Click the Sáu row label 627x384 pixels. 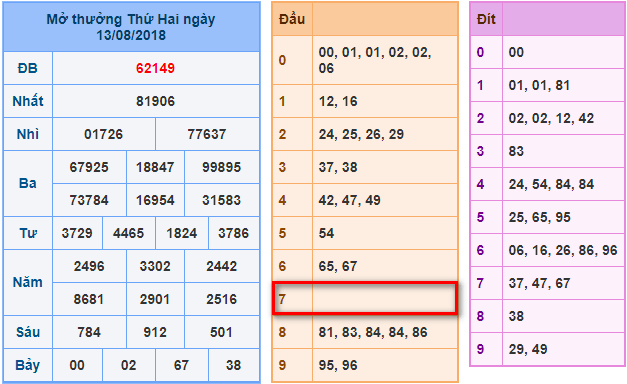(x=28, y=332)
